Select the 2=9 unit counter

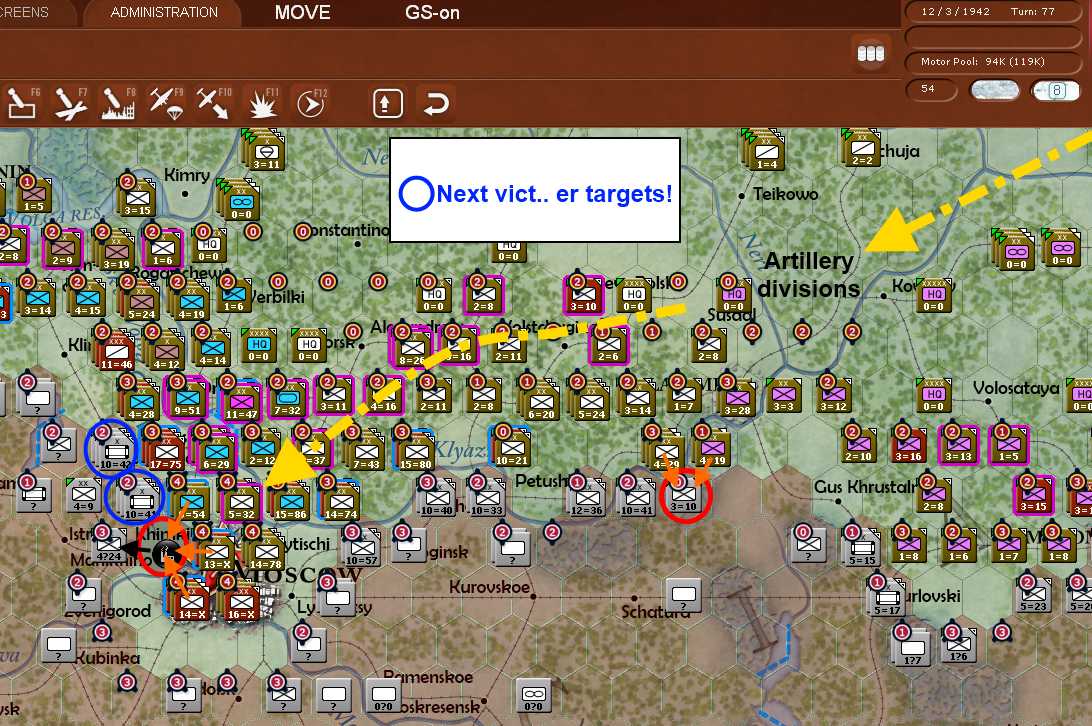point(62,248)
